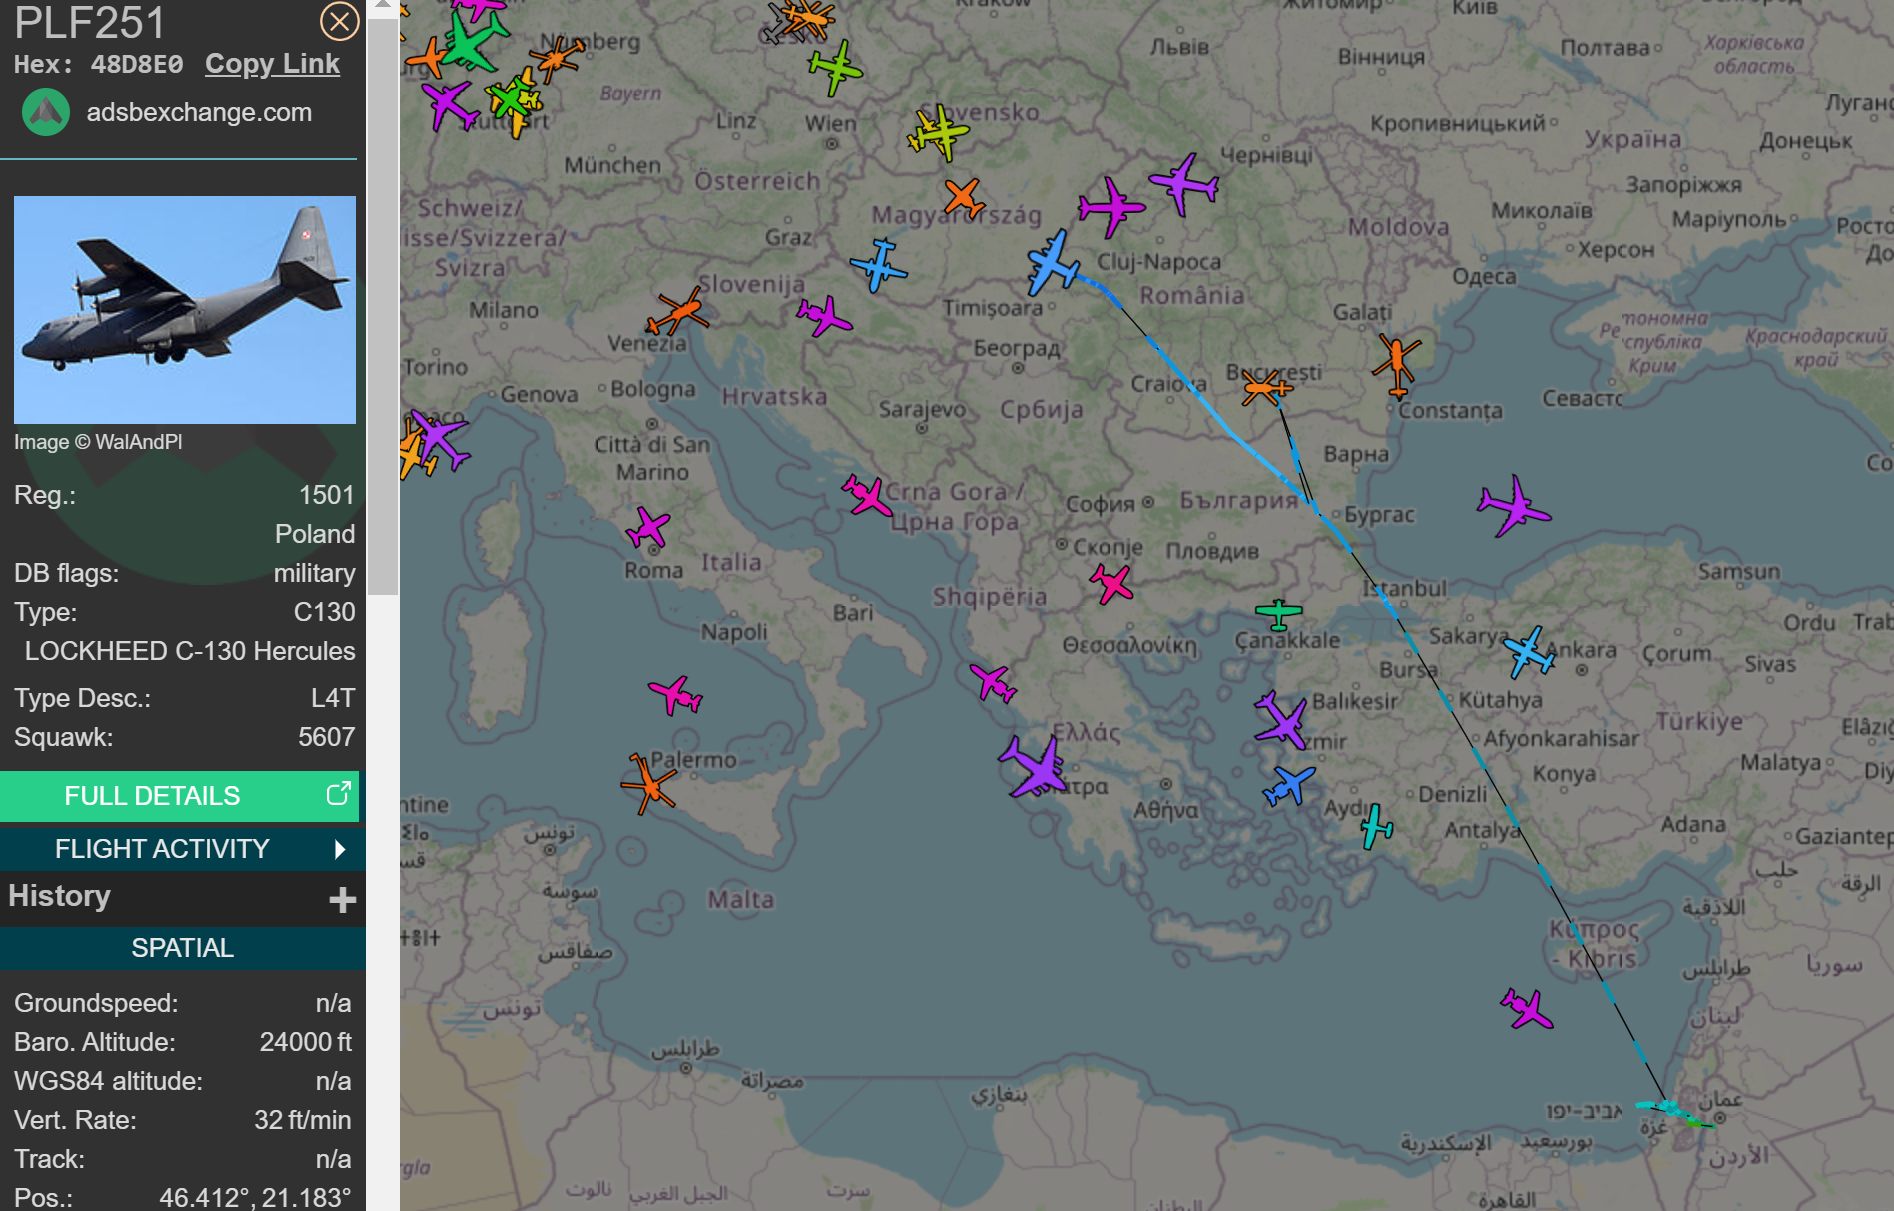The width and height of the screenshot is (1894, 1211).
Task: Click the Copy Link text
Action: (x=272, y=64)
